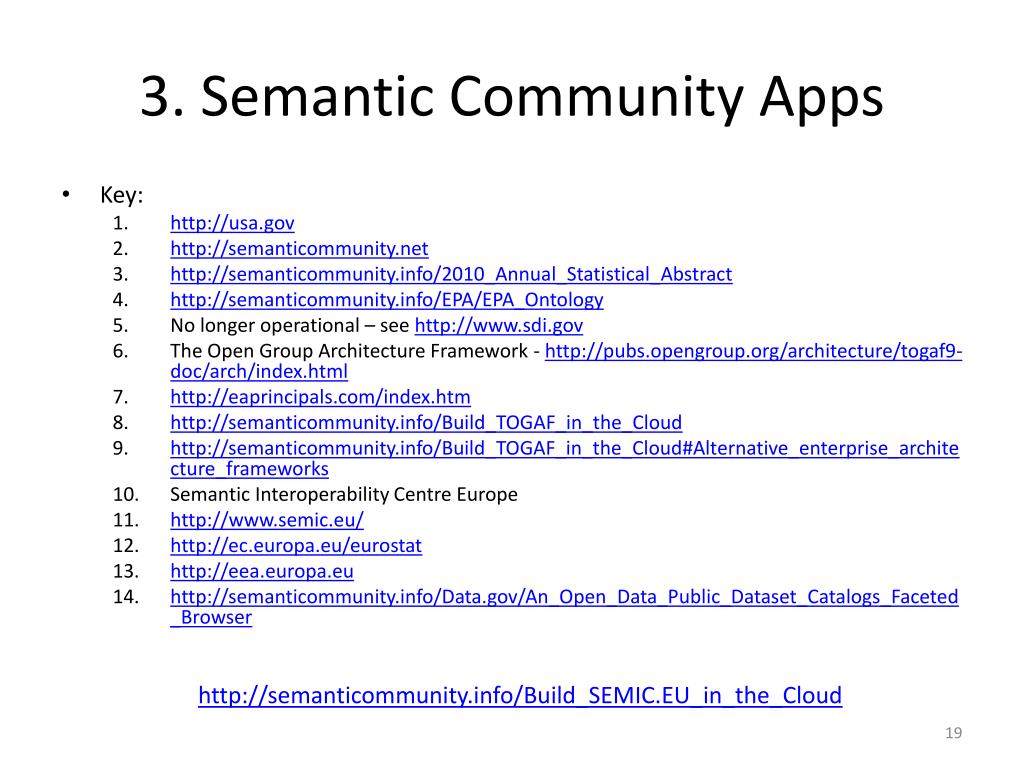Click 'The Open Group Architecture Framework' text

[x=349, y=351]
